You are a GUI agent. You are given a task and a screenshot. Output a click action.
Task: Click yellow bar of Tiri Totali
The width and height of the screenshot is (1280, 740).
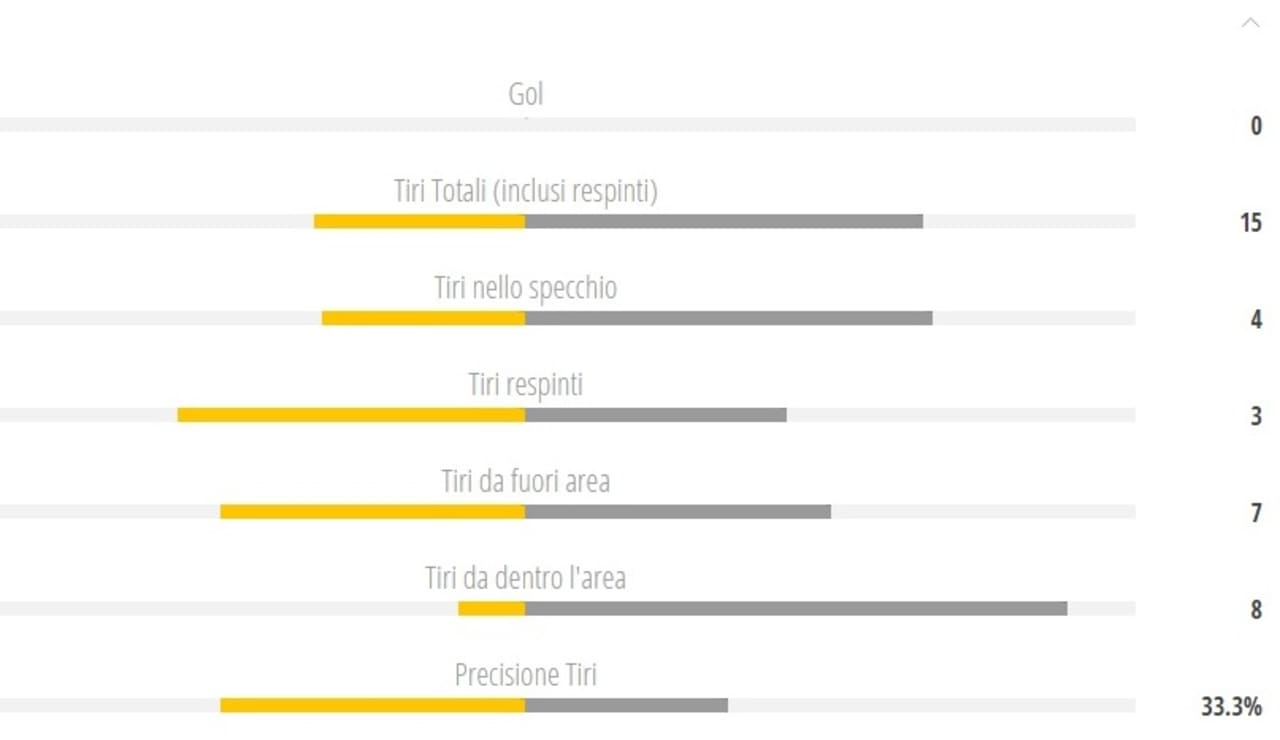[x=419, y=221]
